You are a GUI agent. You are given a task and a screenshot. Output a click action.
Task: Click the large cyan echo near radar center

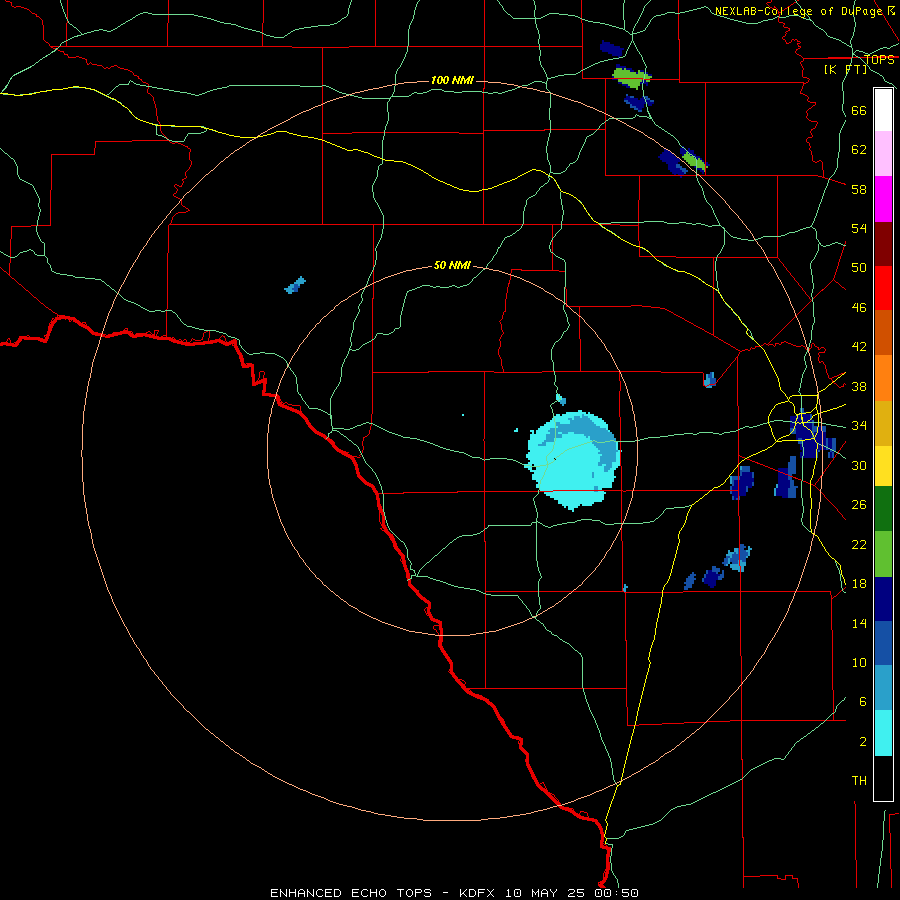(573, 460)
